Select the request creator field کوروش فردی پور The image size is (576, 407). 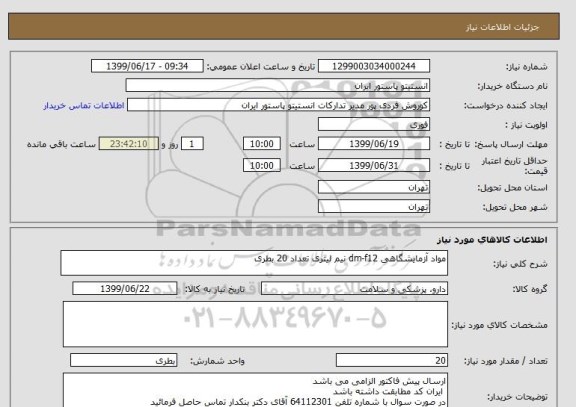[x=278, y=105]
